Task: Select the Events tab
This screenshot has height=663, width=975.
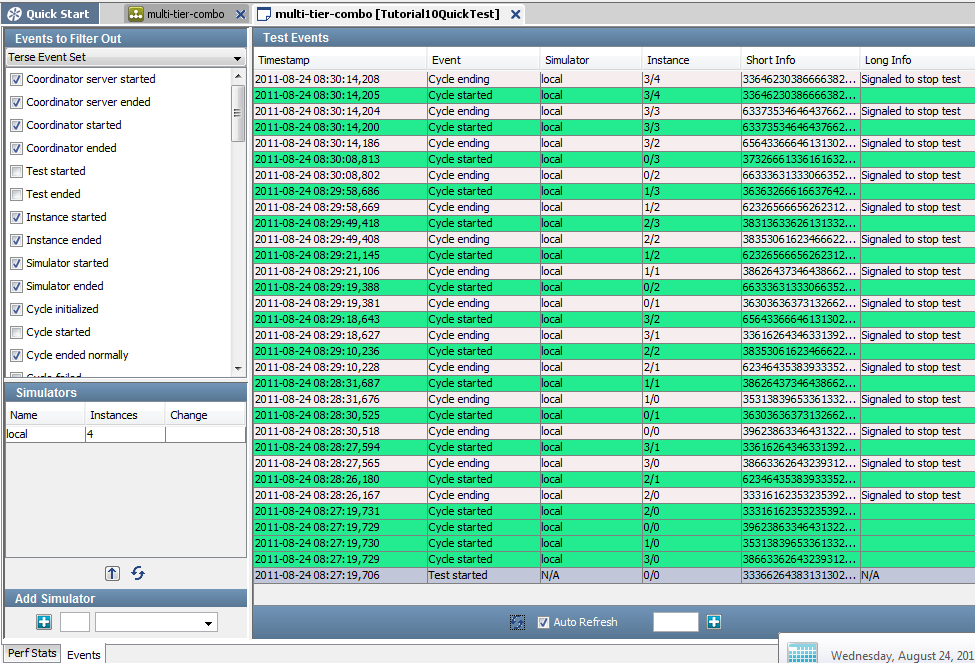Action: [83, 655]
